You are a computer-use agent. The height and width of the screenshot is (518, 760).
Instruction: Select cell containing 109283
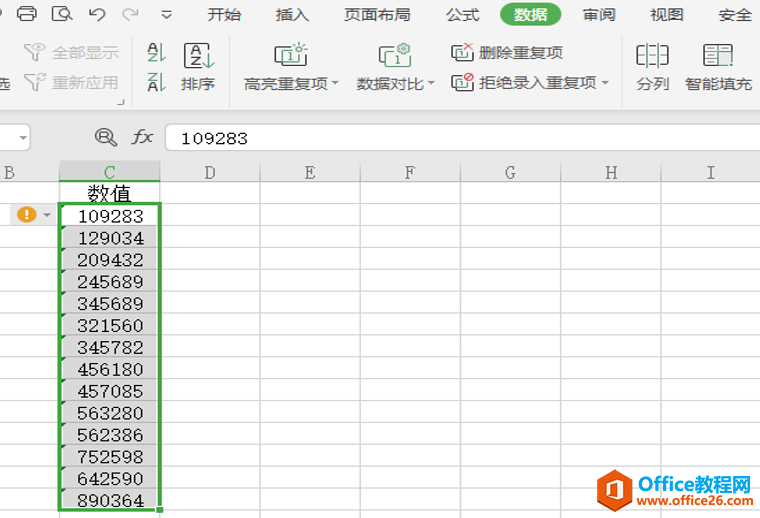110,216
